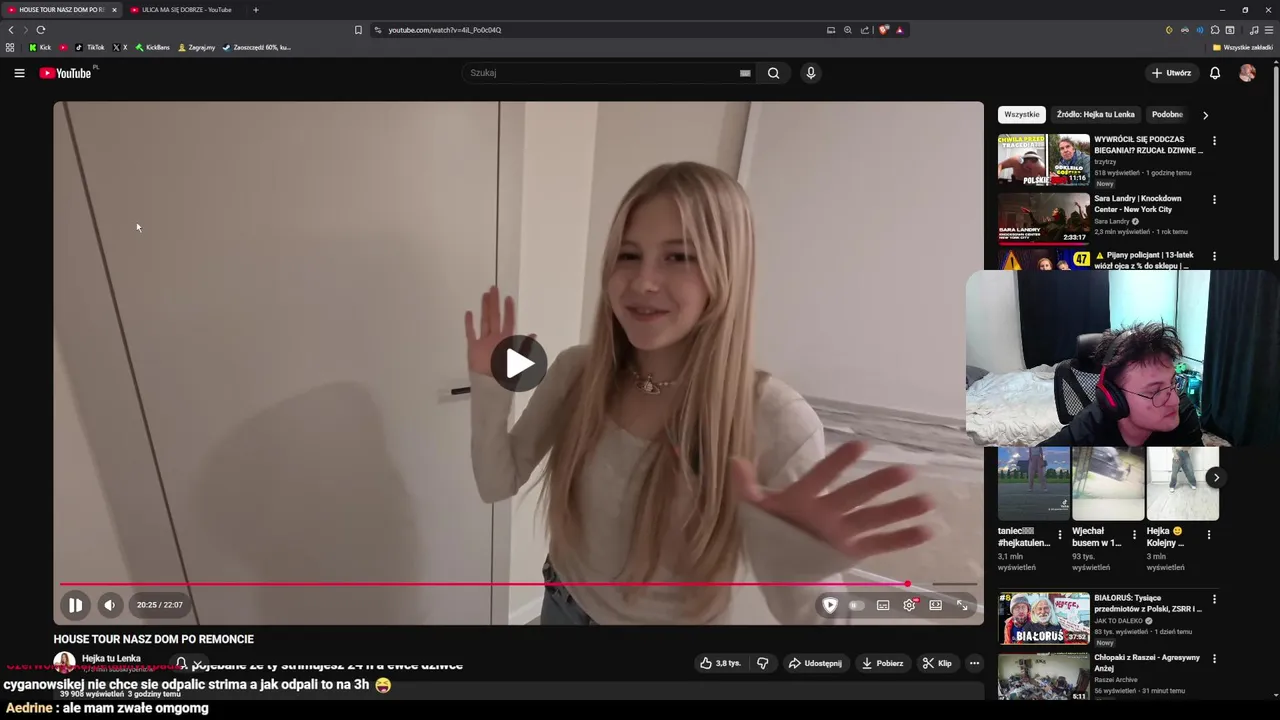
Task: Click the large center play overlay
Action: (518, 363)
